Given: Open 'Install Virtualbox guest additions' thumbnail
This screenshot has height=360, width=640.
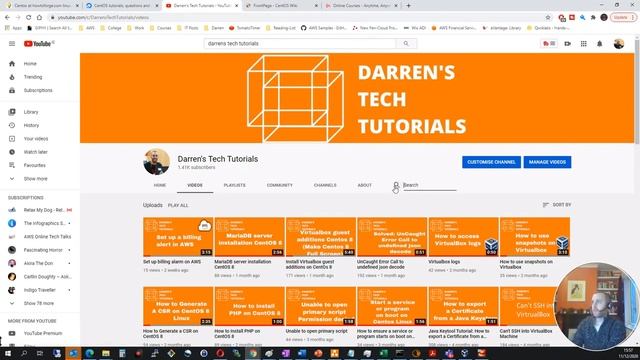Looking at the screenshot, I should [x=321, y=237].
